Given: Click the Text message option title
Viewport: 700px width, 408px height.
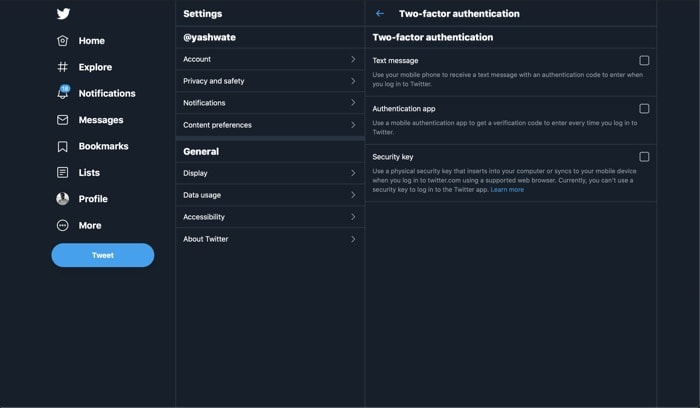Looking at the screenshot, I should click(x=395, y=60).
